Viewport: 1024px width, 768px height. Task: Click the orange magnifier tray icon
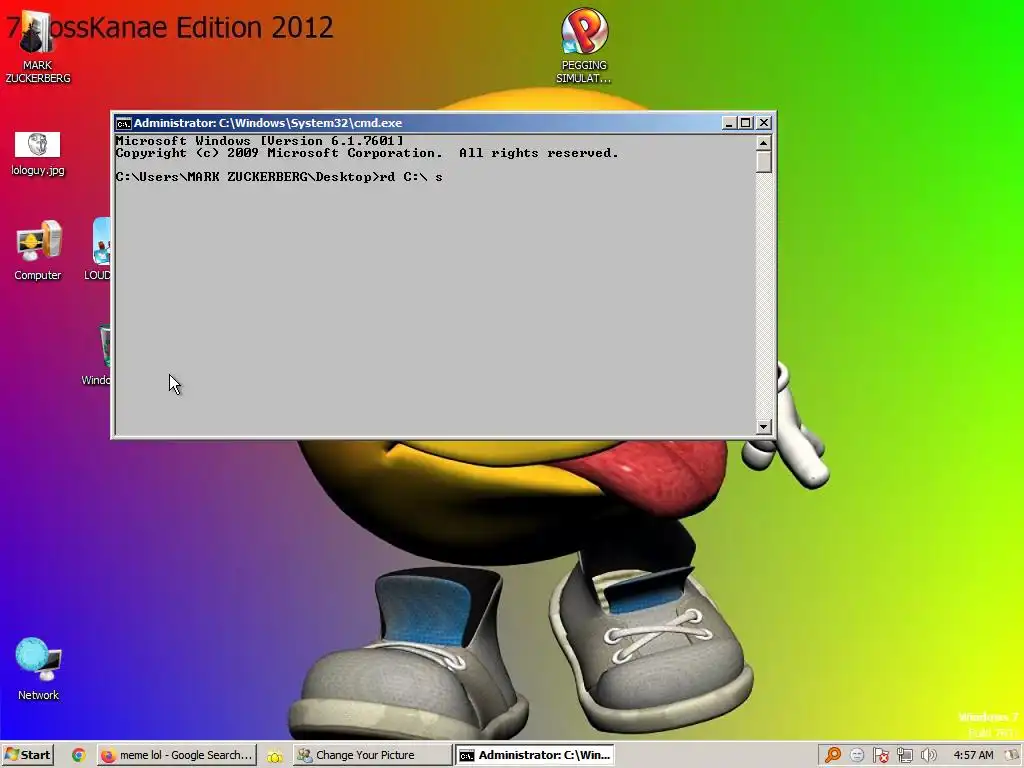pos(833,755)
